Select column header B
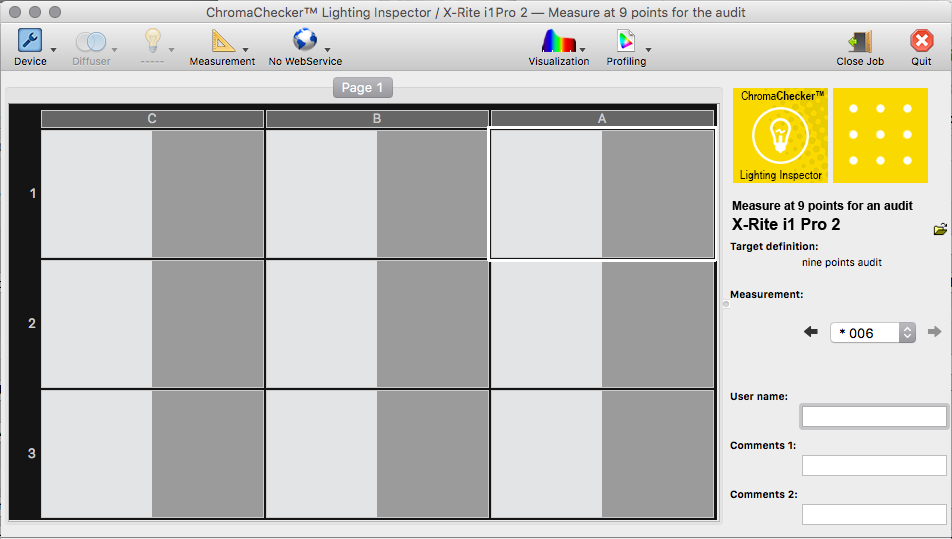 coord(377,119)
